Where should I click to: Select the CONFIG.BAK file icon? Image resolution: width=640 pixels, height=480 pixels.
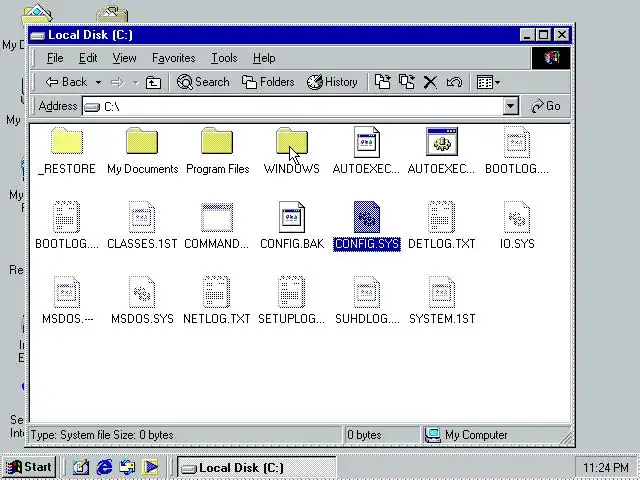click(292, 217)
